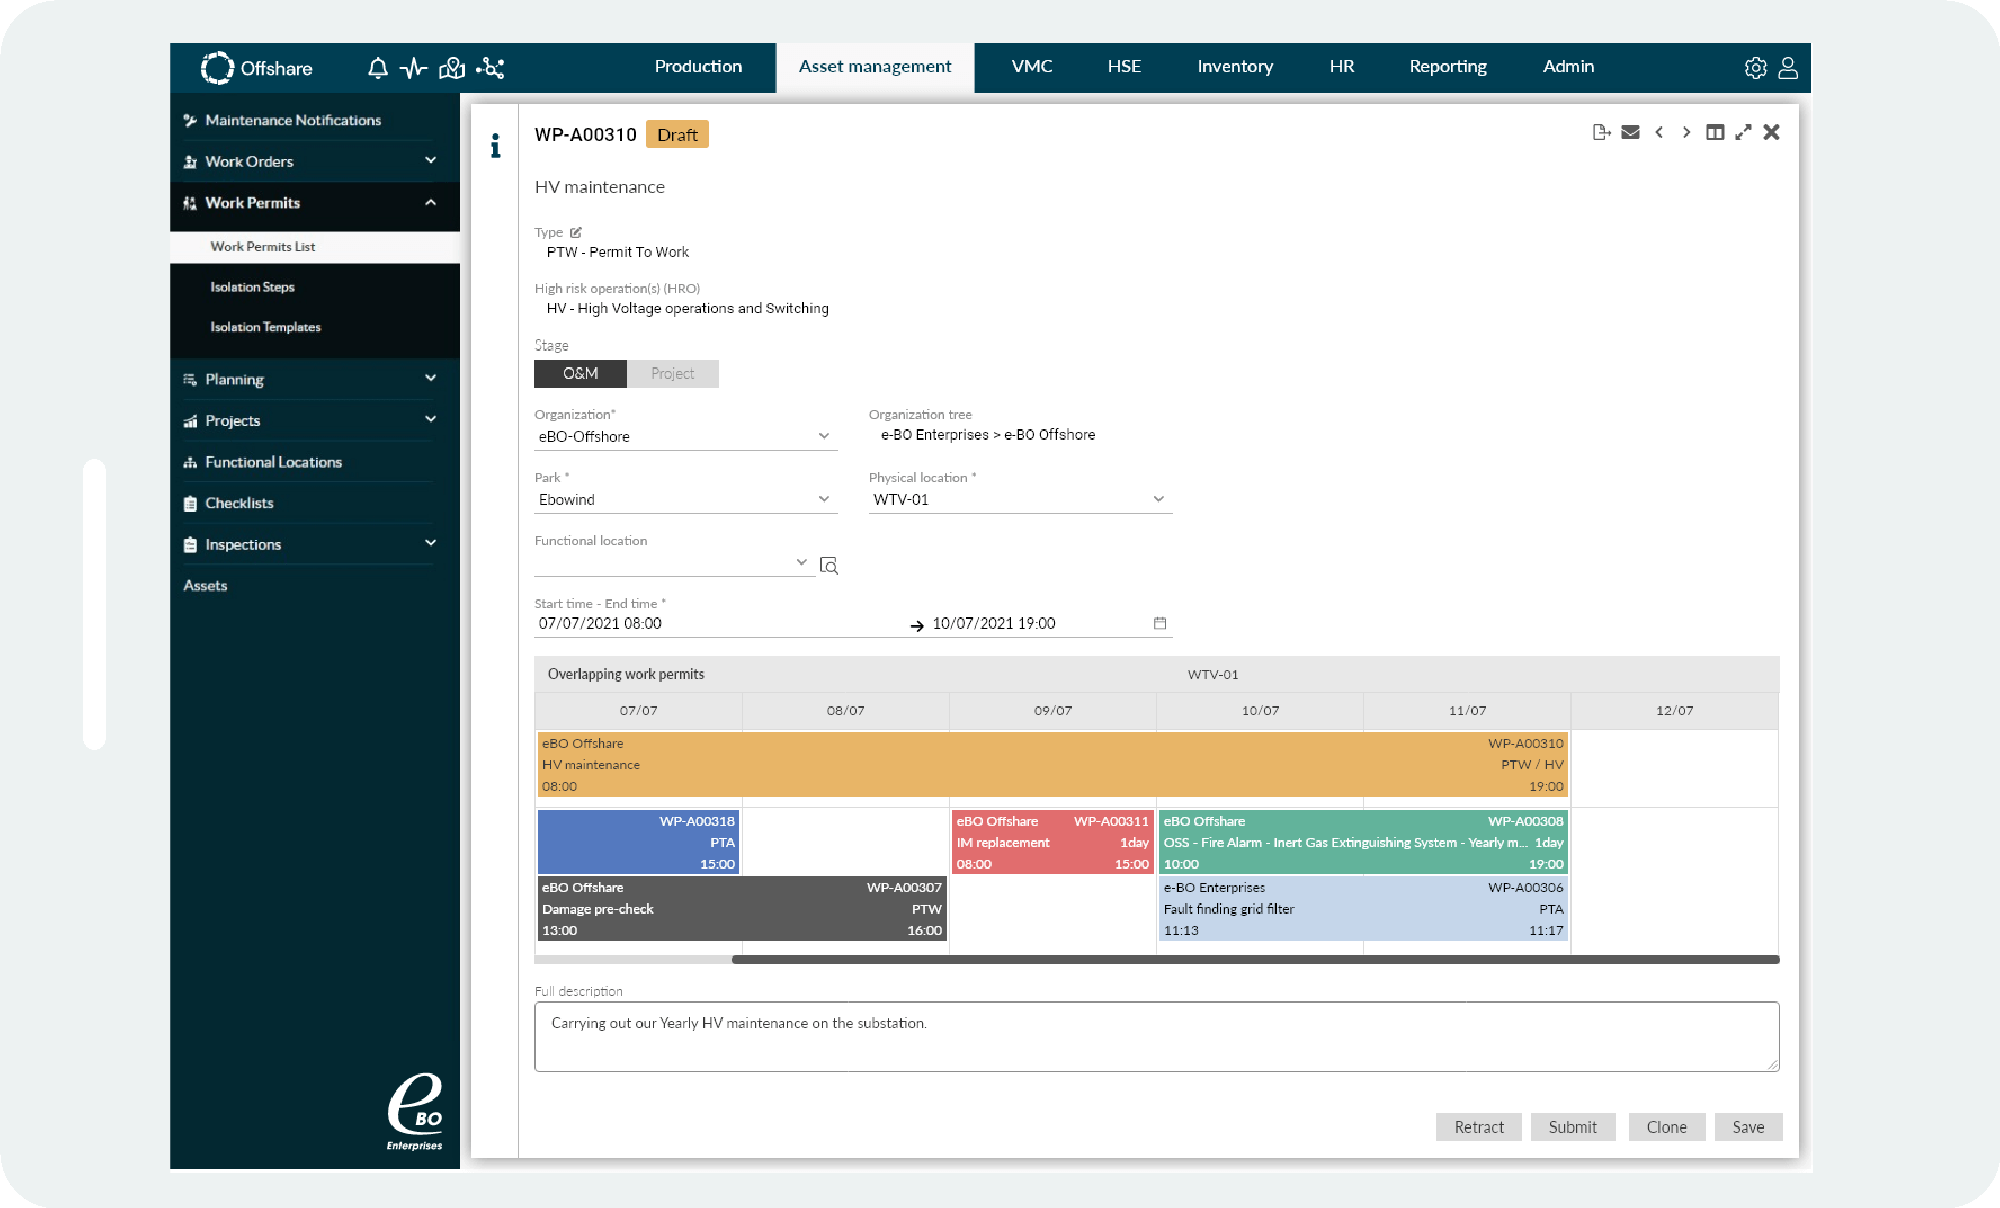Image resolution: width=2000 pixels, height=1208 pixels.
Task: Open the Functional location dropdown
Action: pos(674,563)
